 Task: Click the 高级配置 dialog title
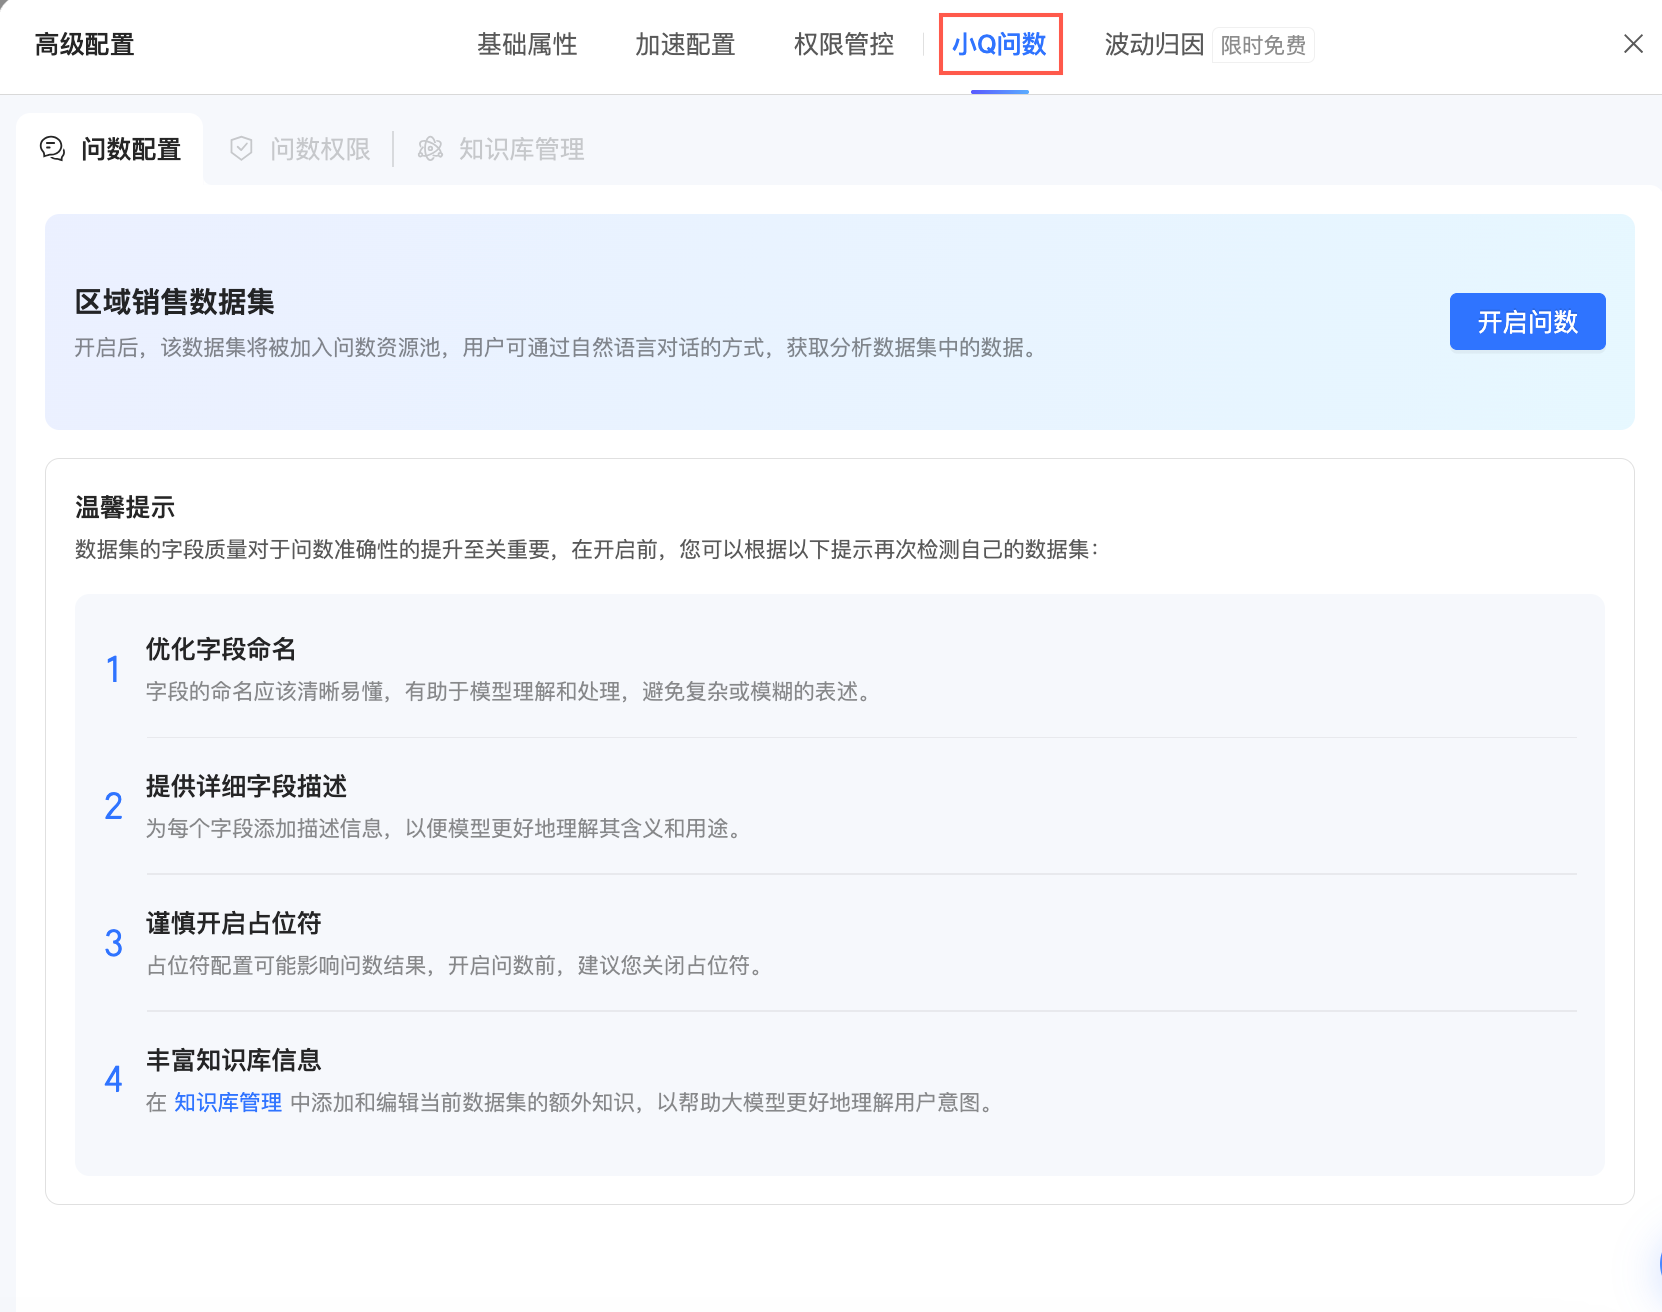pyautogui.click(x=85, y=45)
